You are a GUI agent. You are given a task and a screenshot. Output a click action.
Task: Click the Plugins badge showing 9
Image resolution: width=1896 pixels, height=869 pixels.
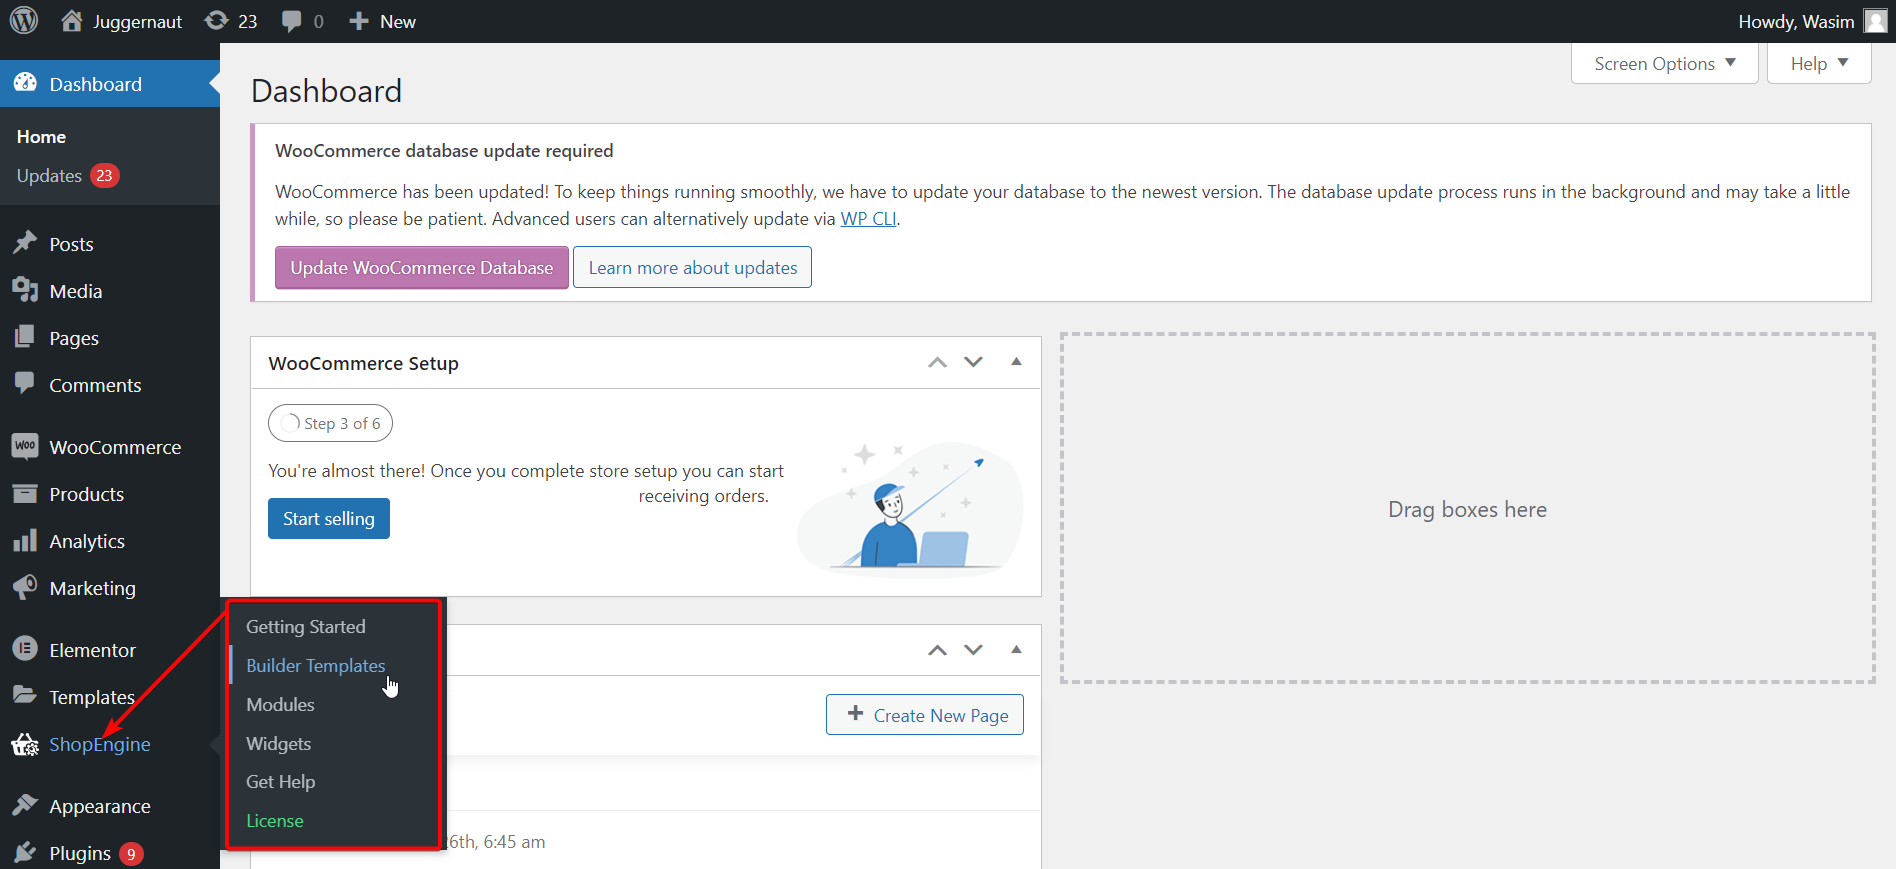131,853
